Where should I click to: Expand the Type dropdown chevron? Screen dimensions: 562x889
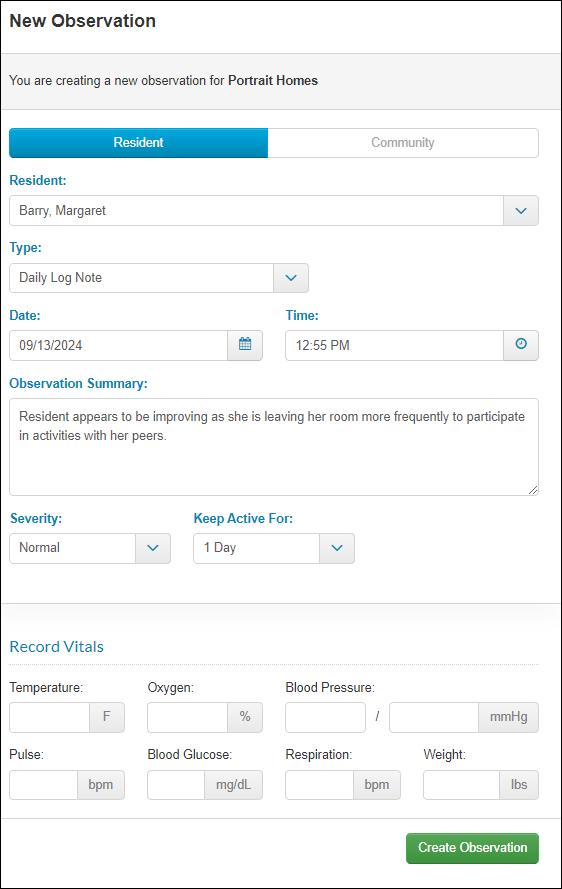(x=291, y=278)
